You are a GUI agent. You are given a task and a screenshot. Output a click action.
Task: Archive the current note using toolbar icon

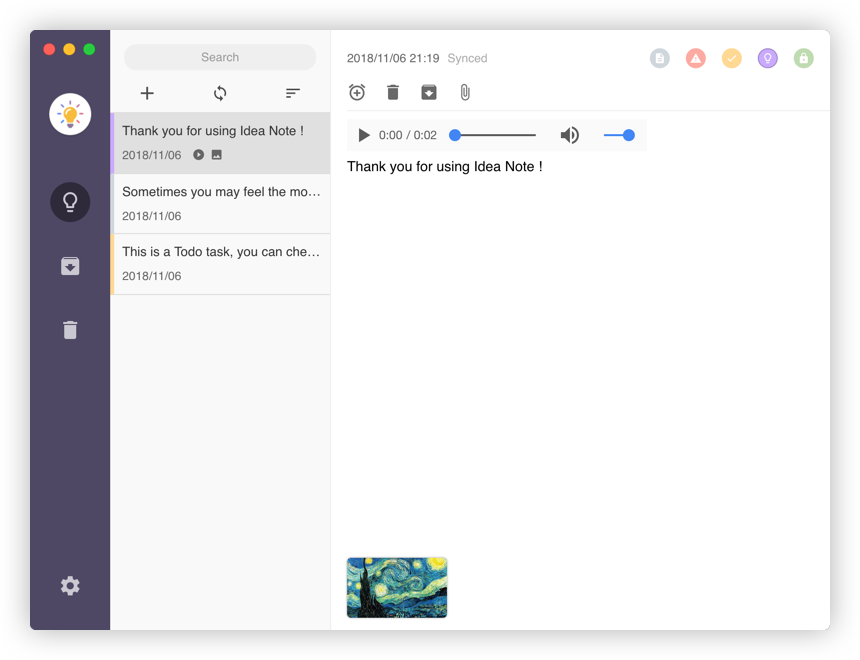(x=429, y=92)
